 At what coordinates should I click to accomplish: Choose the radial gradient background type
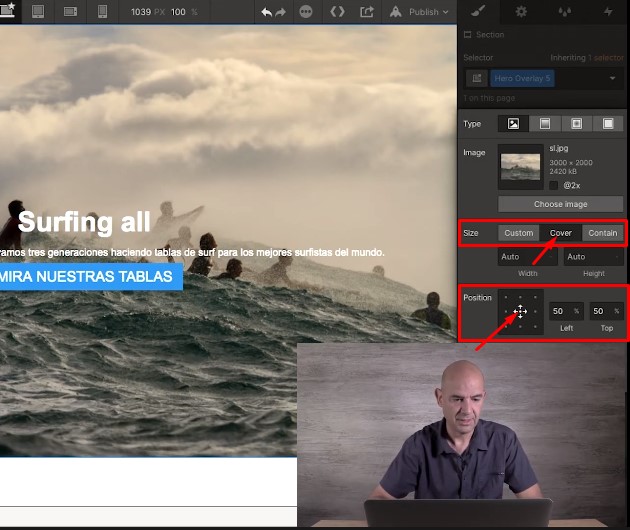click(577, 124)
